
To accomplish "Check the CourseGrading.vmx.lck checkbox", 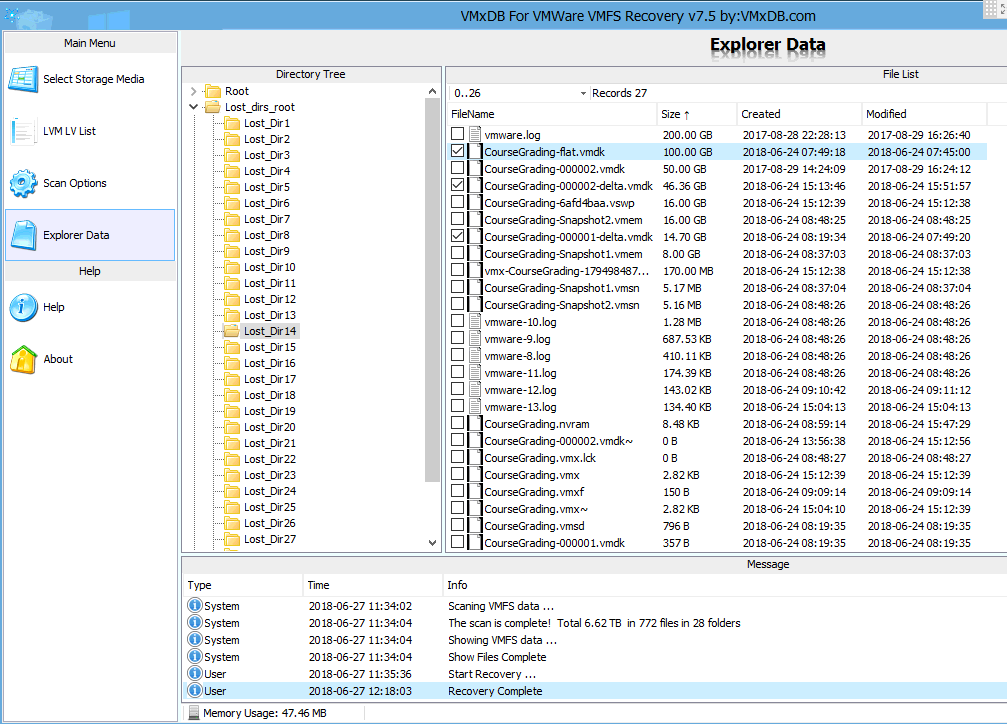I will (x=457, y=457).
